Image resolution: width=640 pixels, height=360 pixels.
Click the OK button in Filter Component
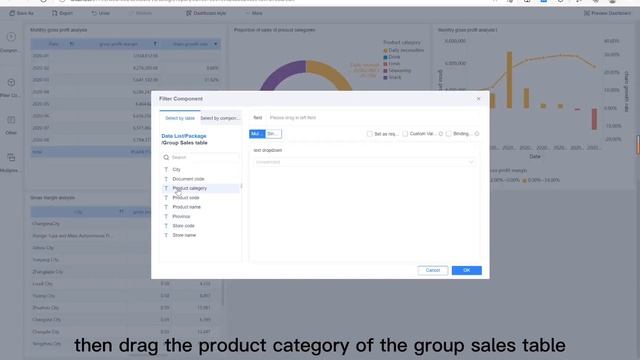[467, 270]
